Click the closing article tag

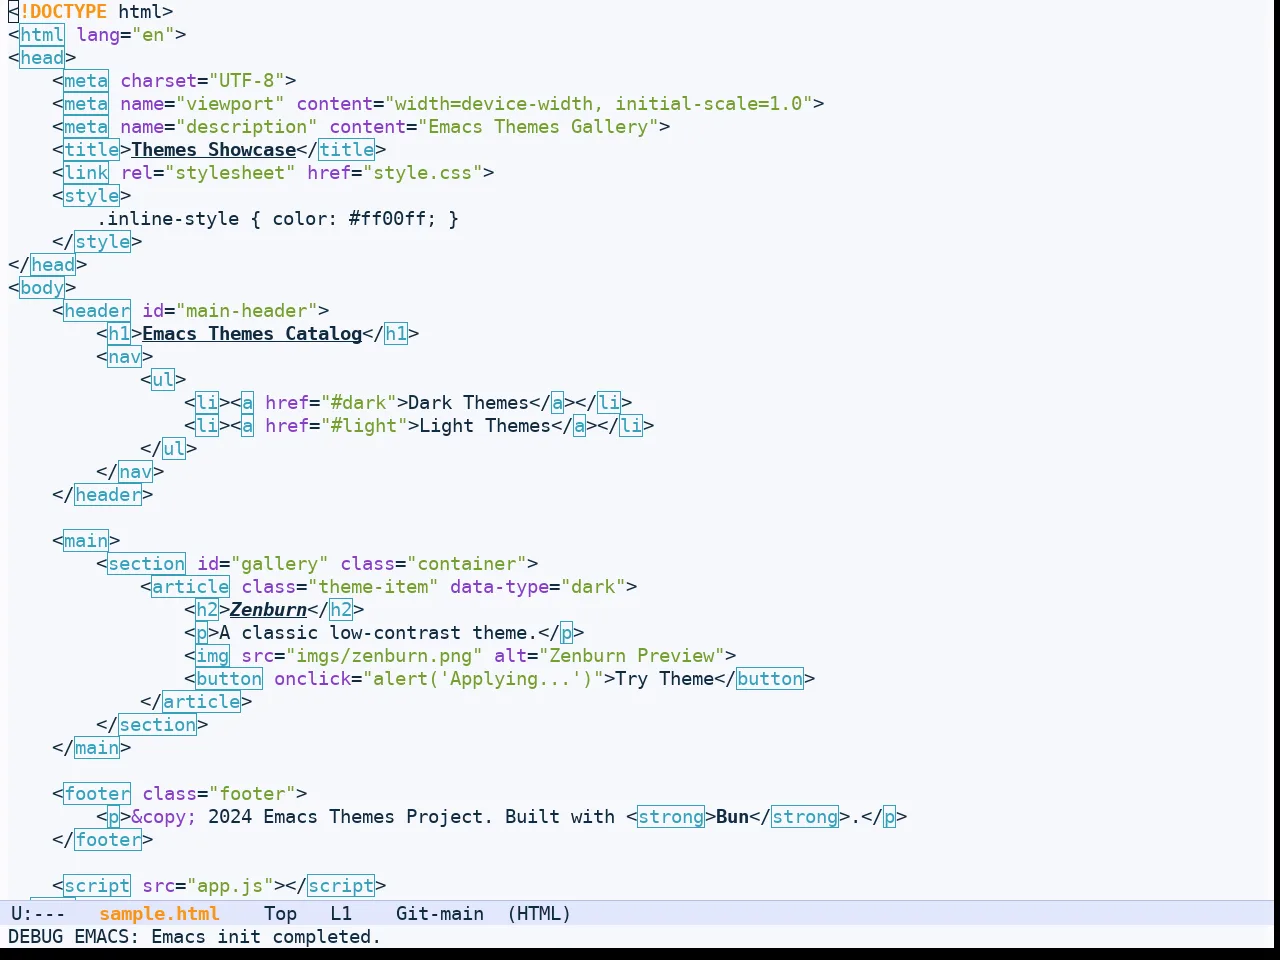click(x=196, y=702)
